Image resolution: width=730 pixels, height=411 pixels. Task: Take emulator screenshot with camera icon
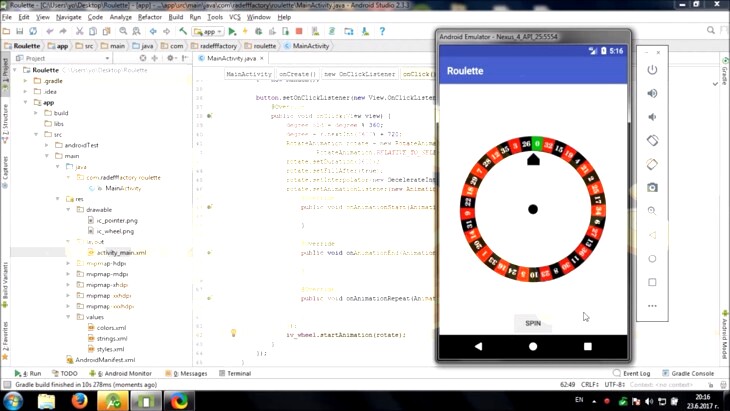tap(652, 187)
